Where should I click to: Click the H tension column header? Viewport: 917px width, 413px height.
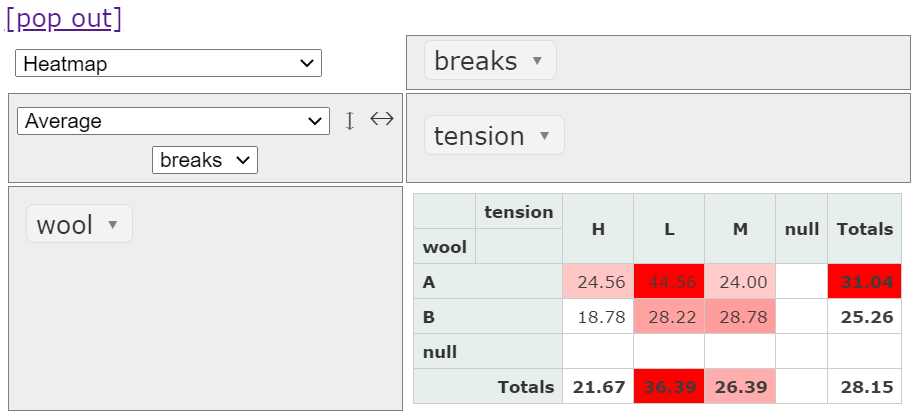(x=598, y=229)
